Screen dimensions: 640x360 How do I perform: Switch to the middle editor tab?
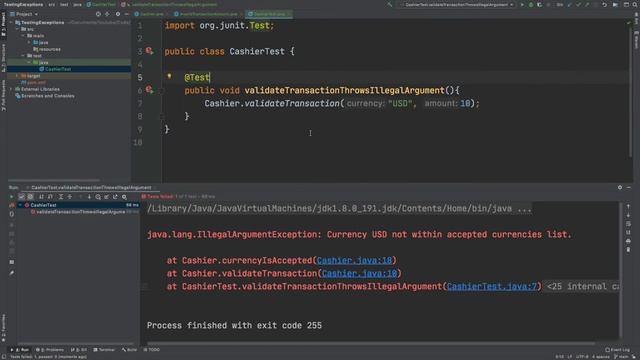(x=206, y=14)
